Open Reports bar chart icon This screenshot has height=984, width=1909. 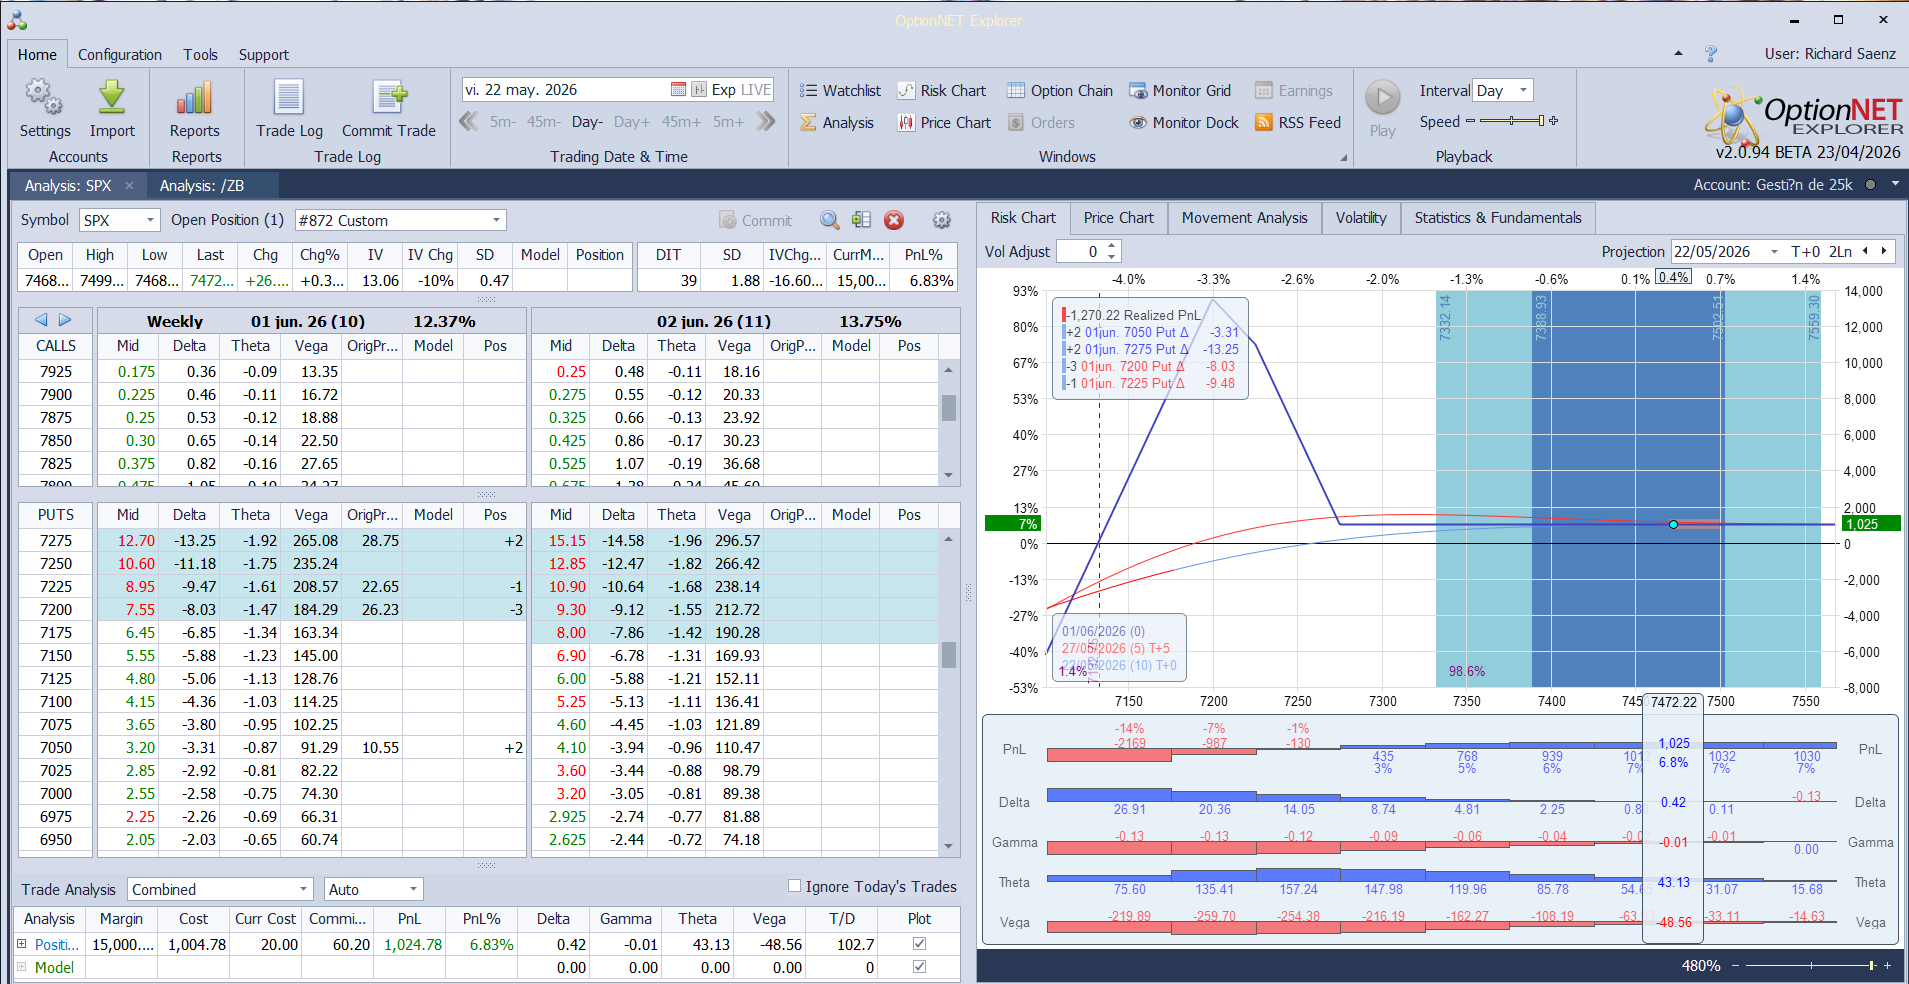(x=194, y=97)
